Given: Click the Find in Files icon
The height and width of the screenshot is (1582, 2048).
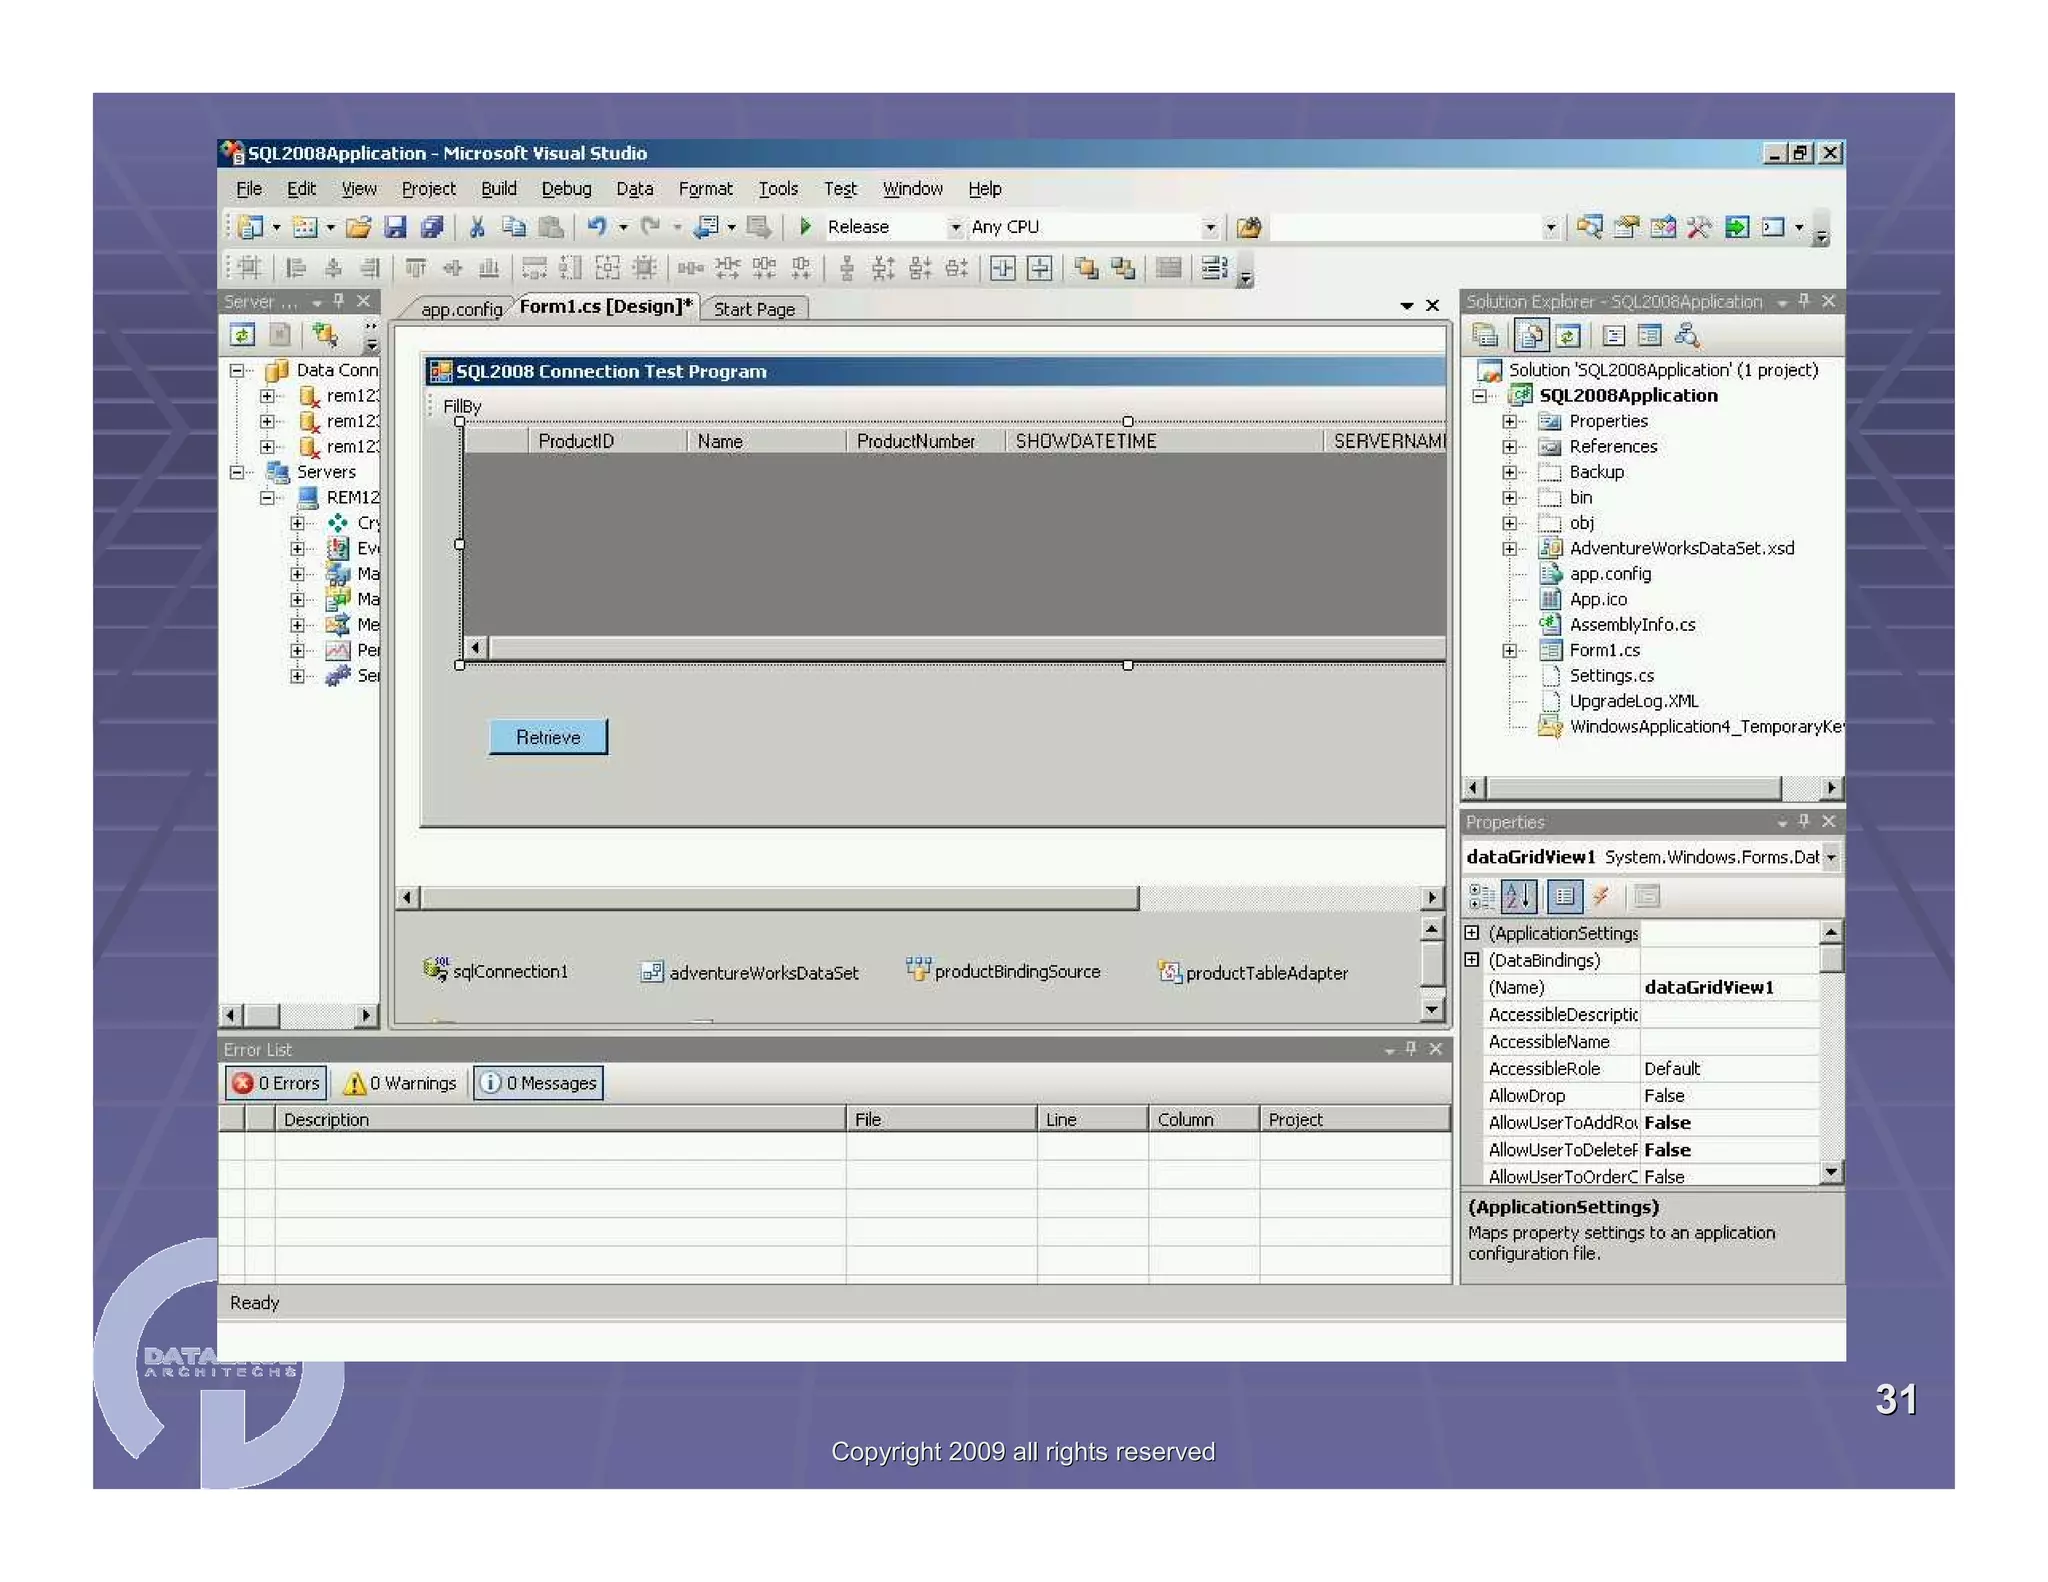Looking at the screenshot, I should pos(1248,228).
